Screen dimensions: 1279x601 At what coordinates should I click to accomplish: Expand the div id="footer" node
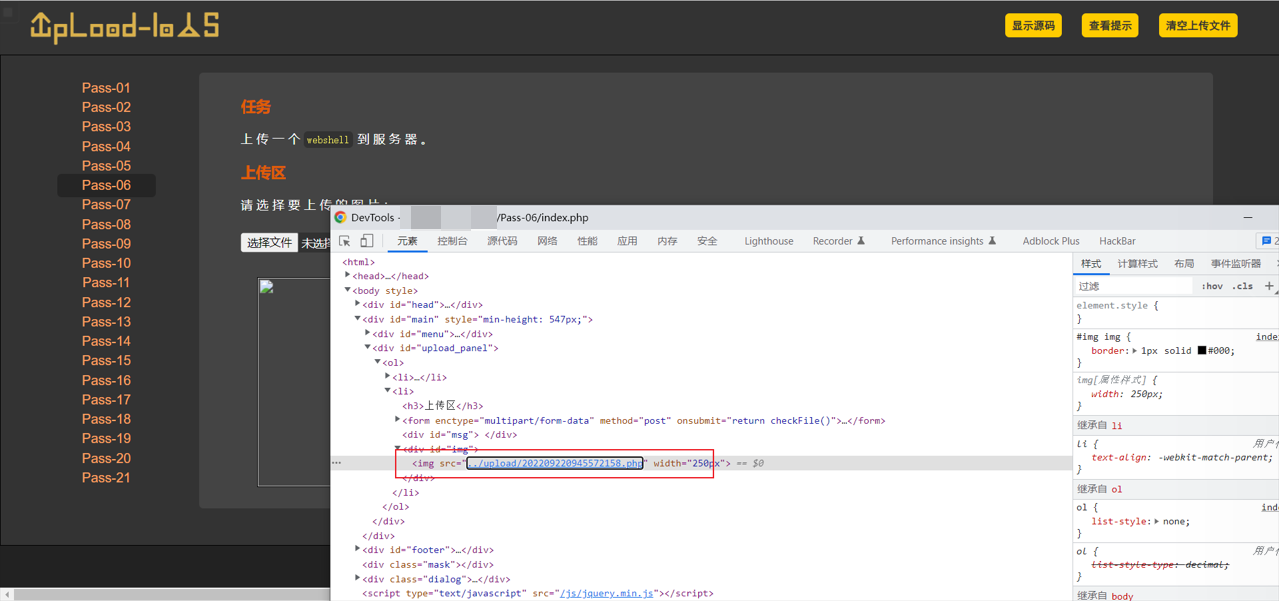(358, 550)
